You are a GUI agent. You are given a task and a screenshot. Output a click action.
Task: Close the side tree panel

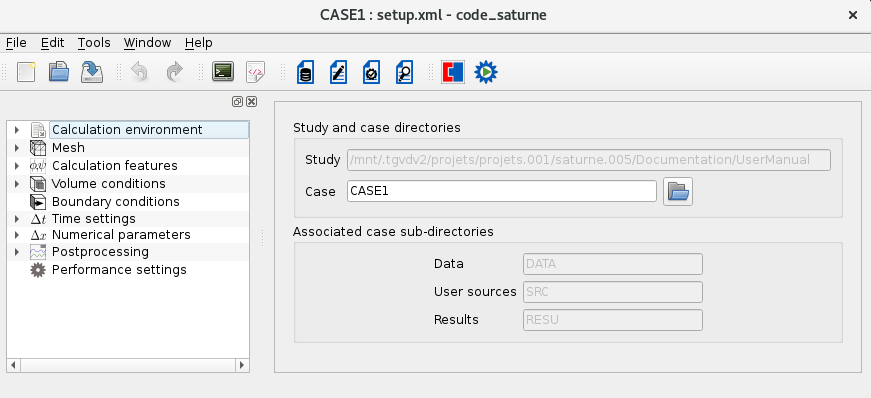(x=252, y=101)
